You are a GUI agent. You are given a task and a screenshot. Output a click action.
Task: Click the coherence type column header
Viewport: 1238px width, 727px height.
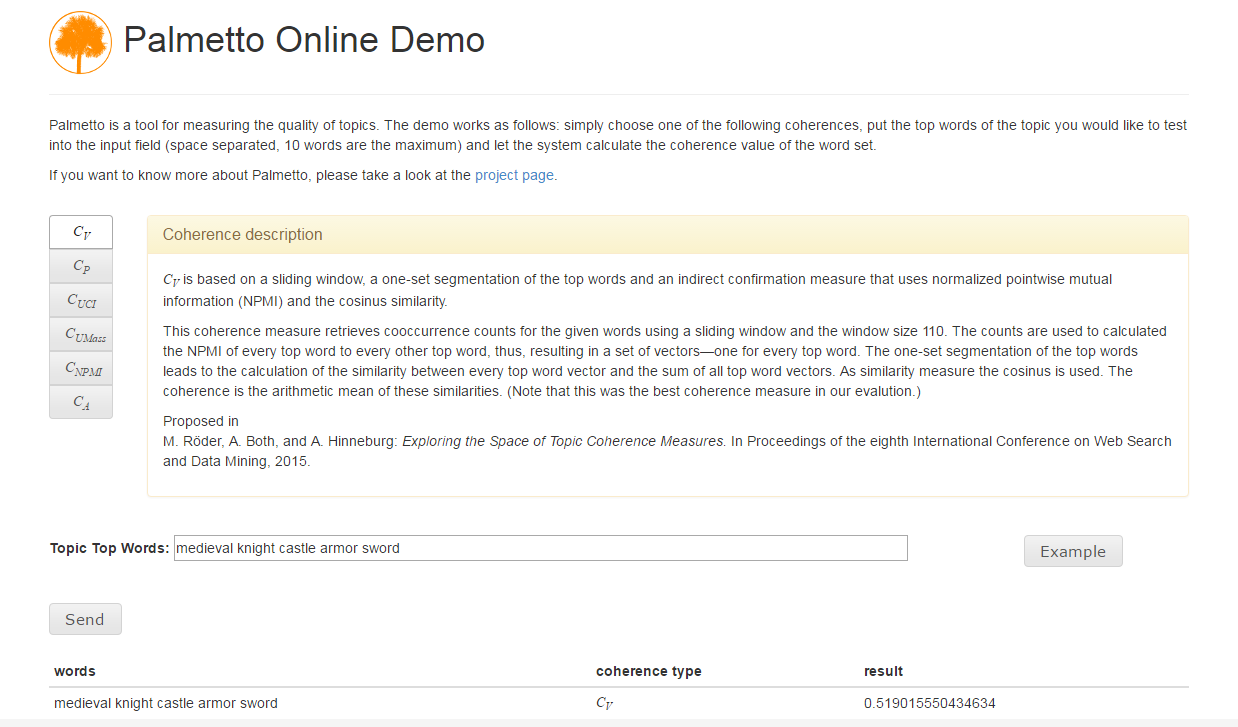(649, 671)
